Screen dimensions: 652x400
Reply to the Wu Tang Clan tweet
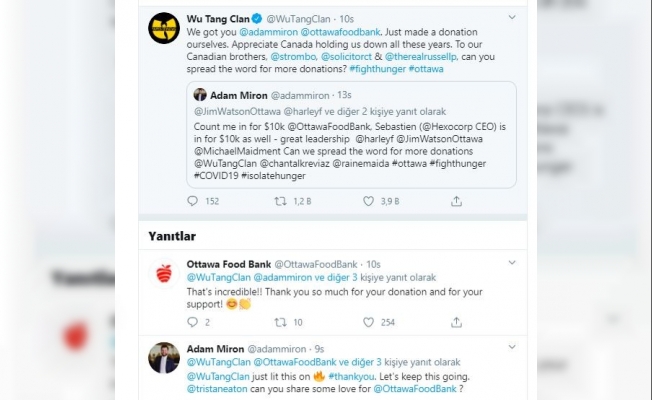tap(193, 201)
